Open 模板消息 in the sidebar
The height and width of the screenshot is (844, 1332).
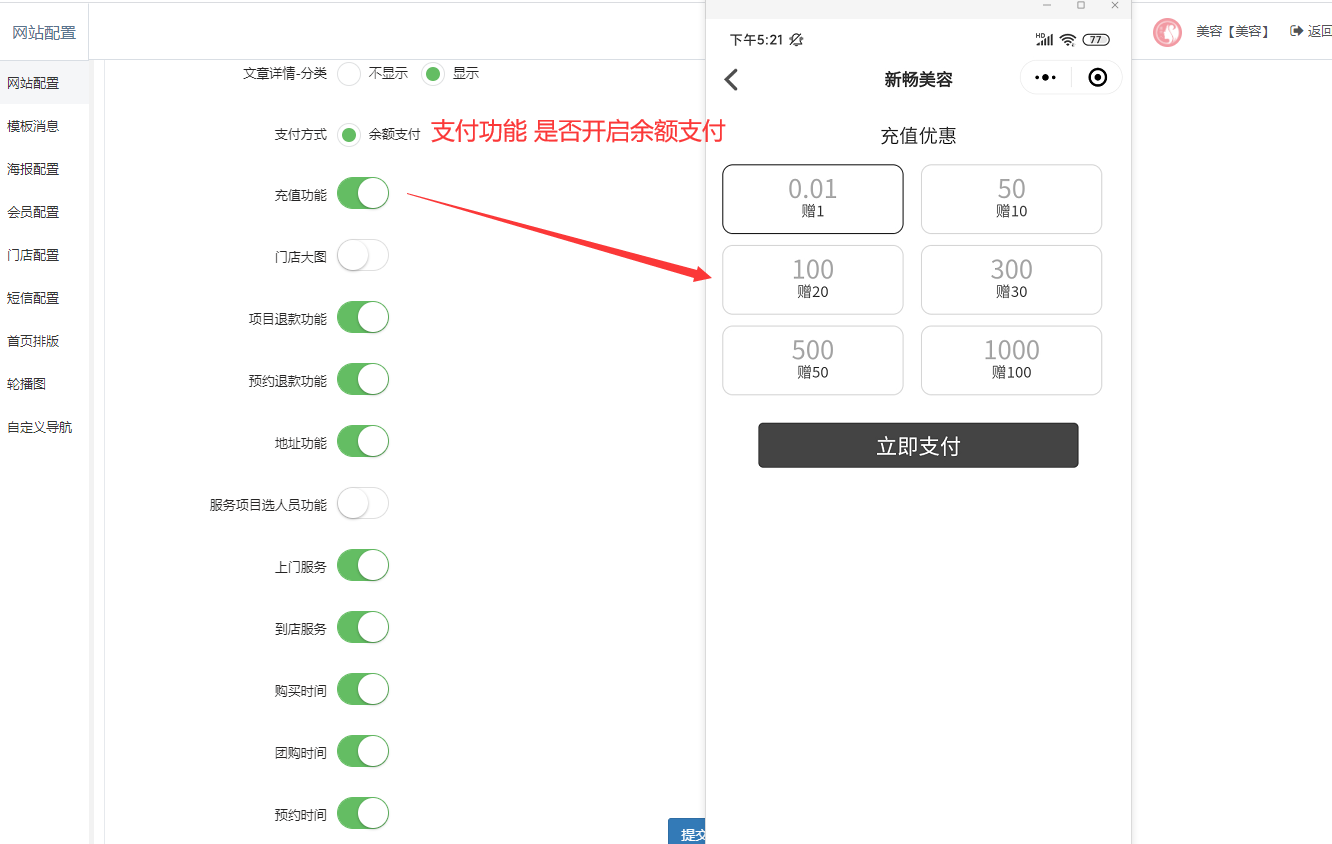(x=44, y=126)
